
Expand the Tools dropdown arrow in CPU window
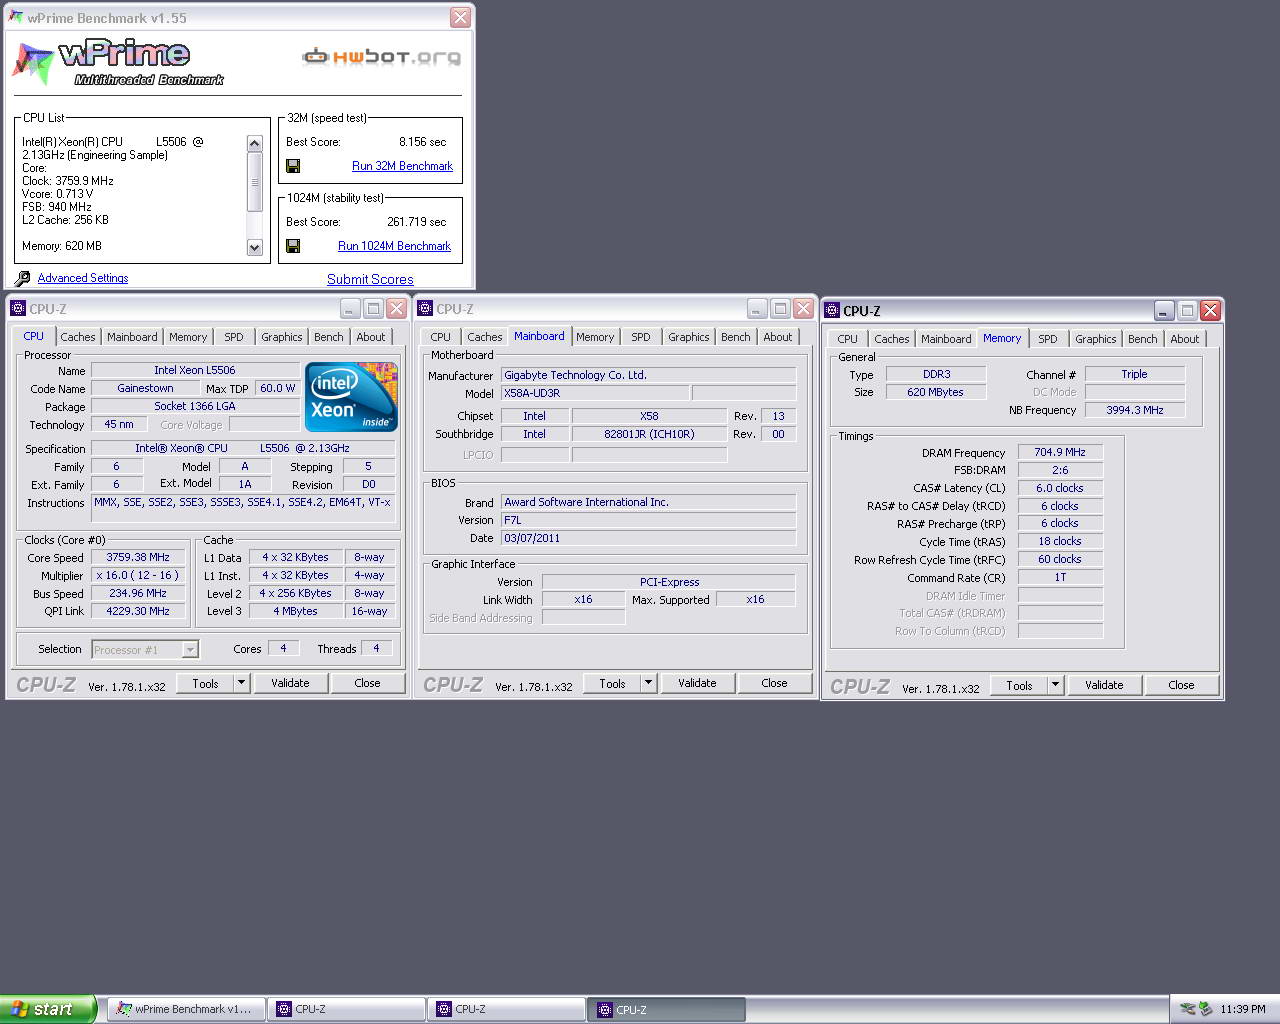241,683
